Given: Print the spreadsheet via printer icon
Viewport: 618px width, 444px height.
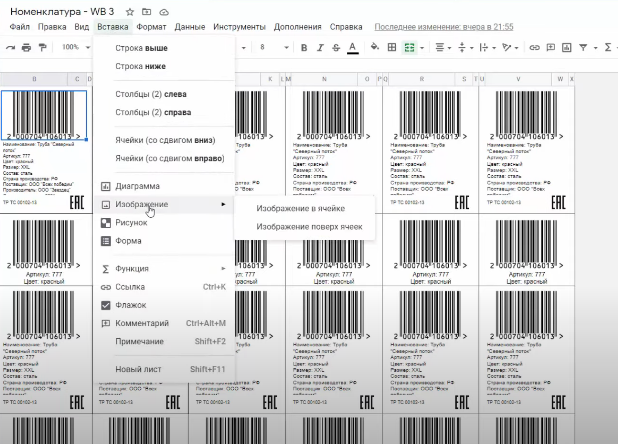Looking at the screenshot, I should (x=26, y=48).
